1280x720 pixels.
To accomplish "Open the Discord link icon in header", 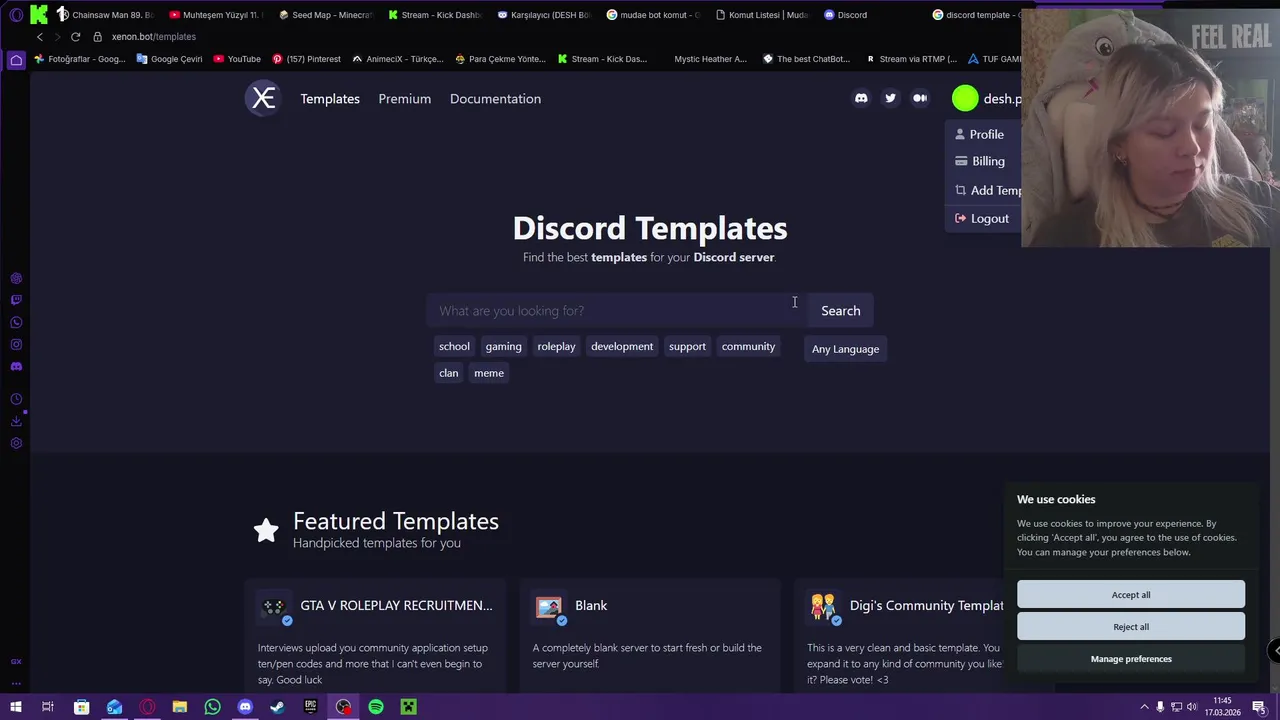I will click(x=861, y=98).
